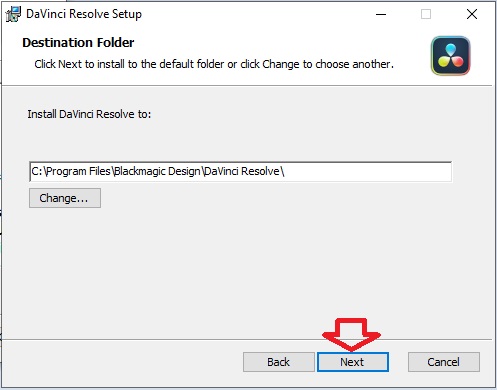497x390 pixels.
Task: Click the Next button to continue installation
Action: [x=353, y=362]
